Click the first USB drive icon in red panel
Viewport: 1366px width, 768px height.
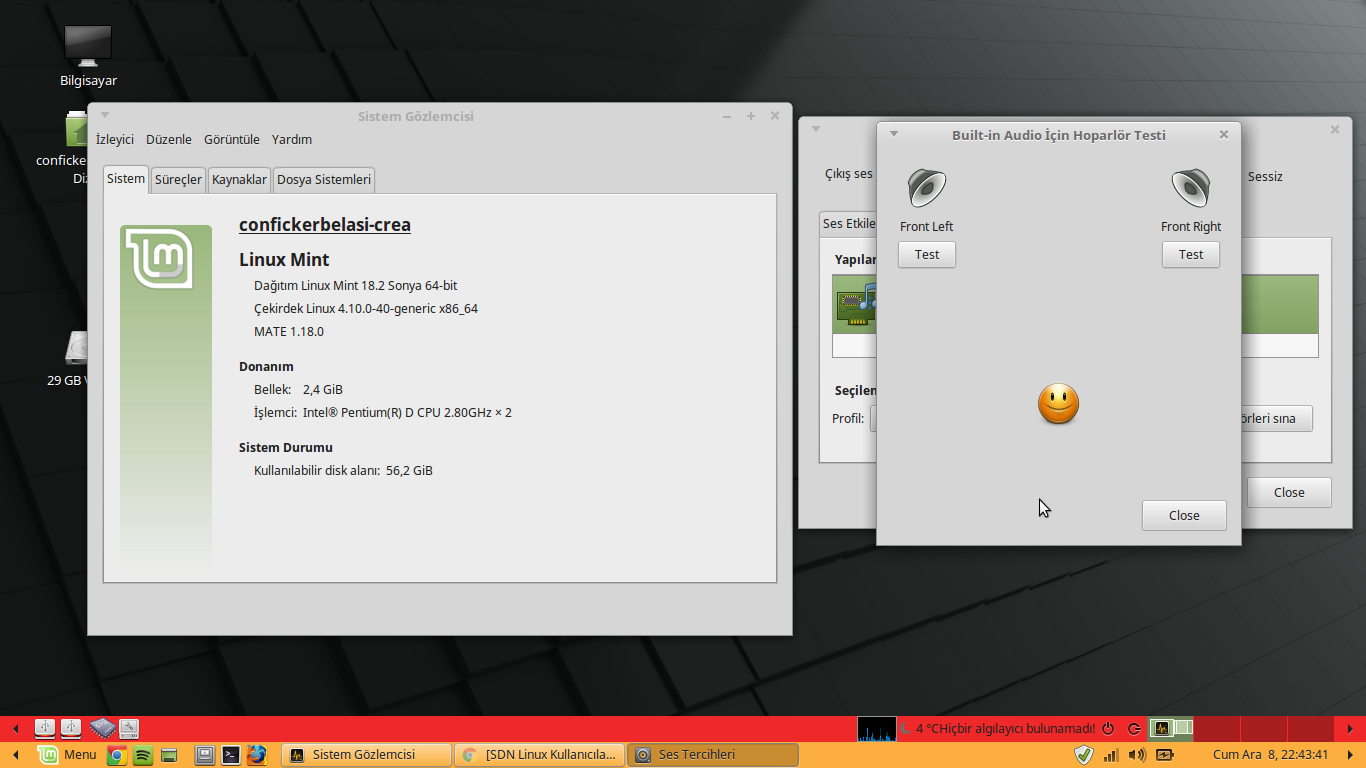pyautogui.click(x=45, y=729)
